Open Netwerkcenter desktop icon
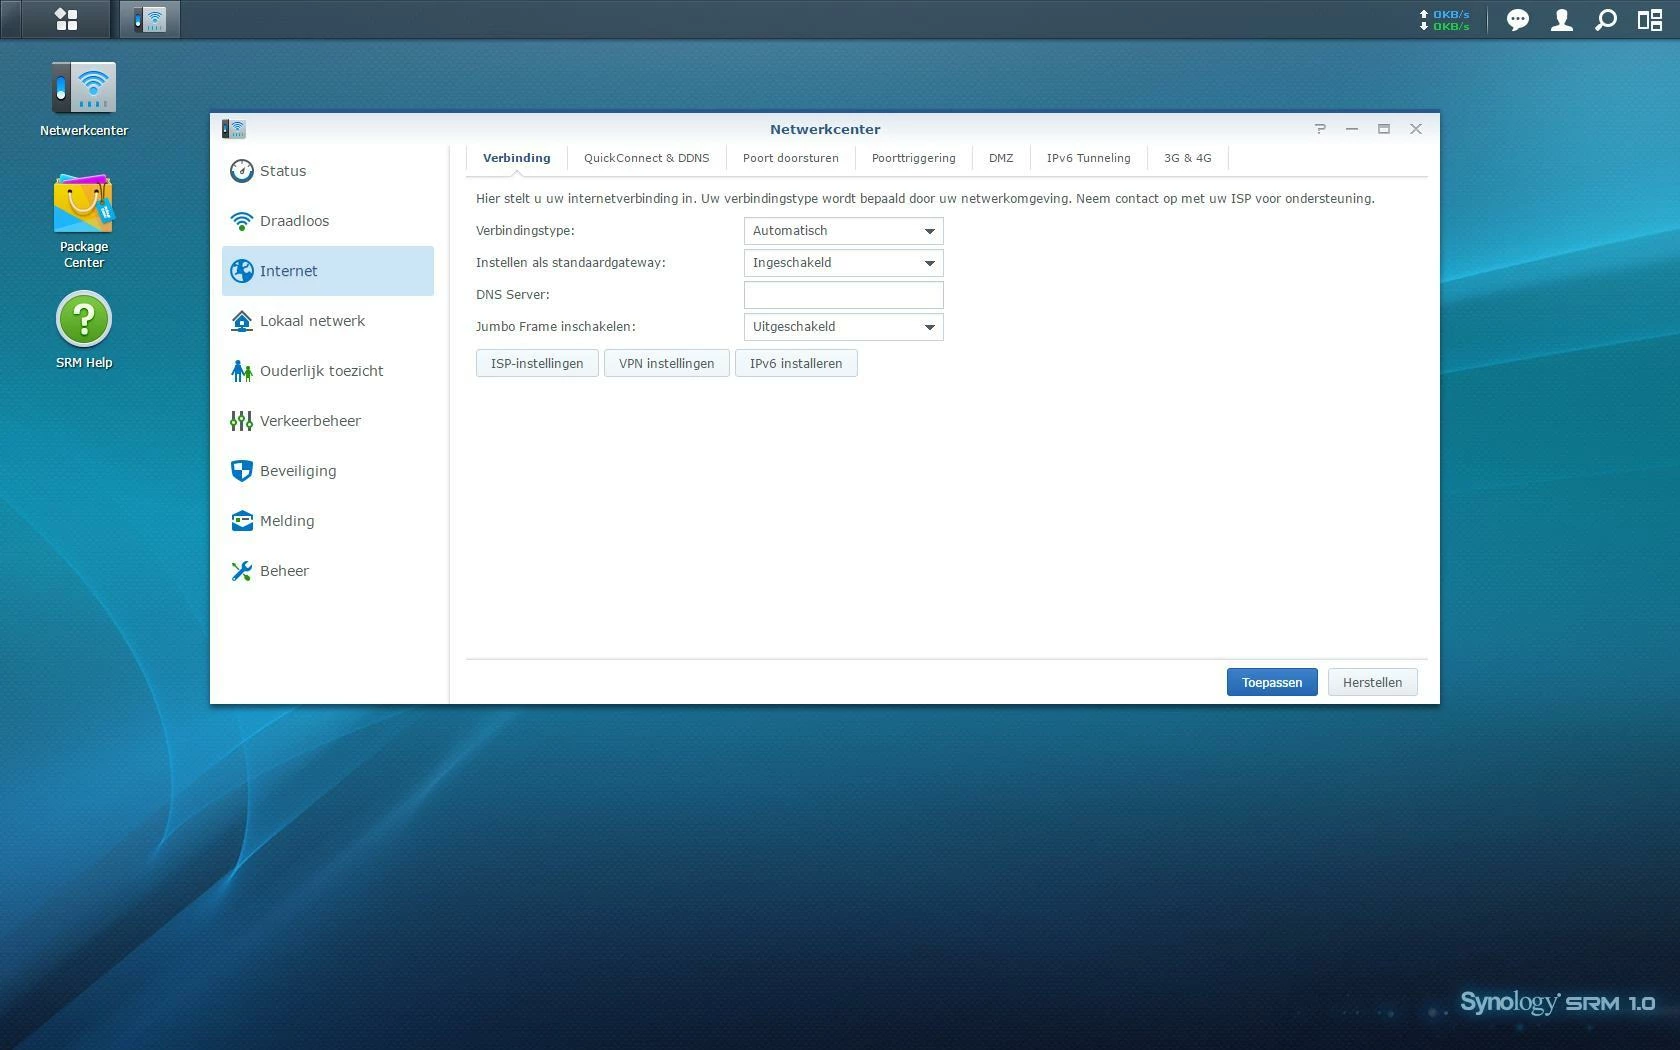 84,99
